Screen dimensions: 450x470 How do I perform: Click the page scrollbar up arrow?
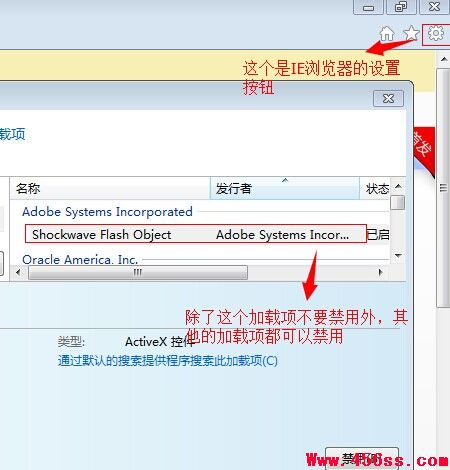(x=443, y=60)
